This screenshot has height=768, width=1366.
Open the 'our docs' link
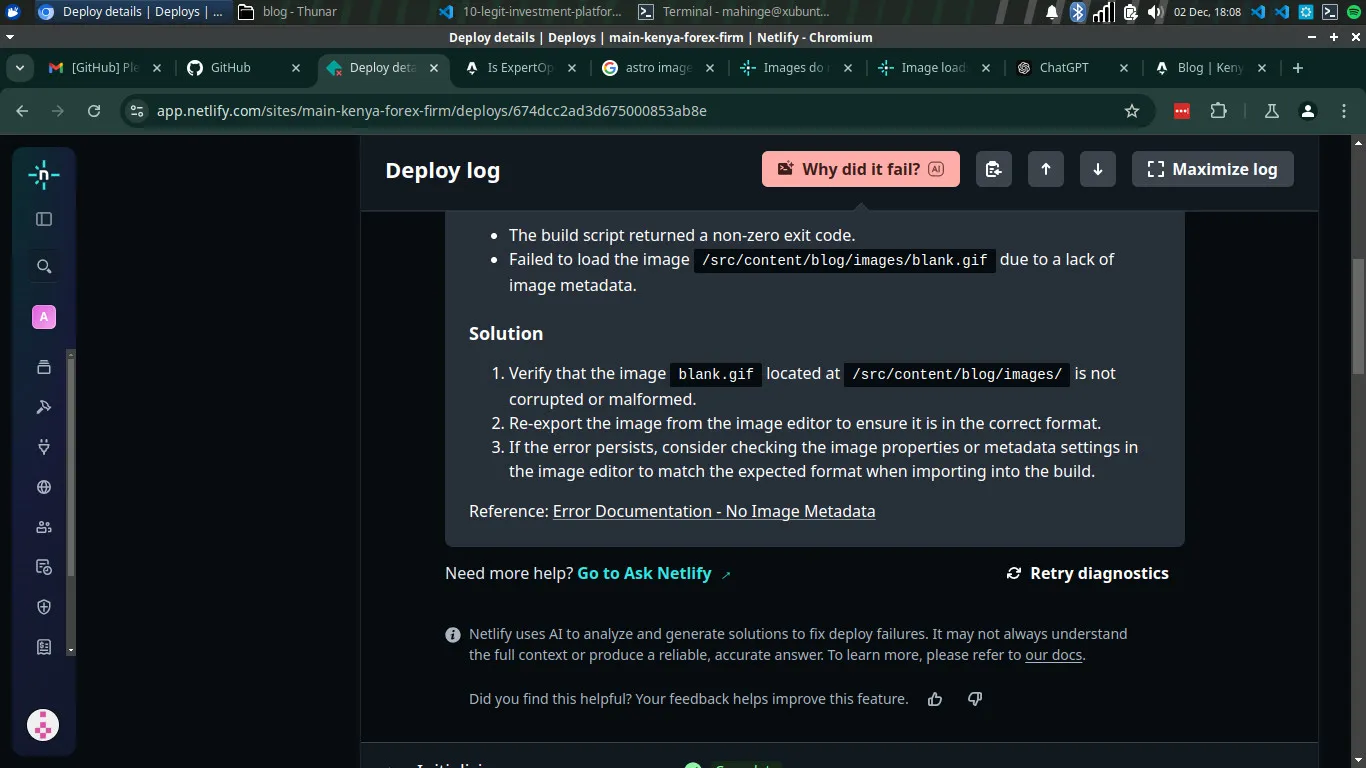1054,655
